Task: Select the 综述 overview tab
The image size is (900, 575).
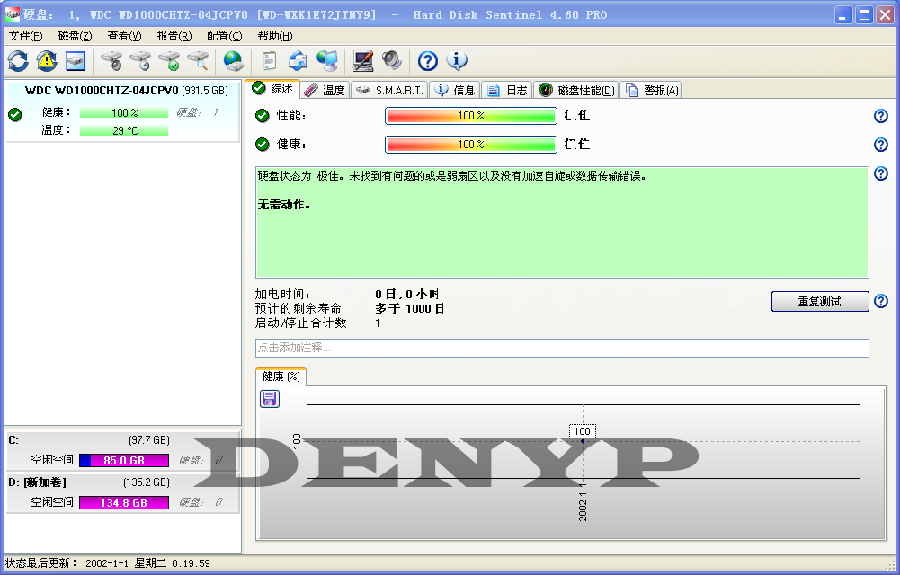Action: (x=273, y=88)
